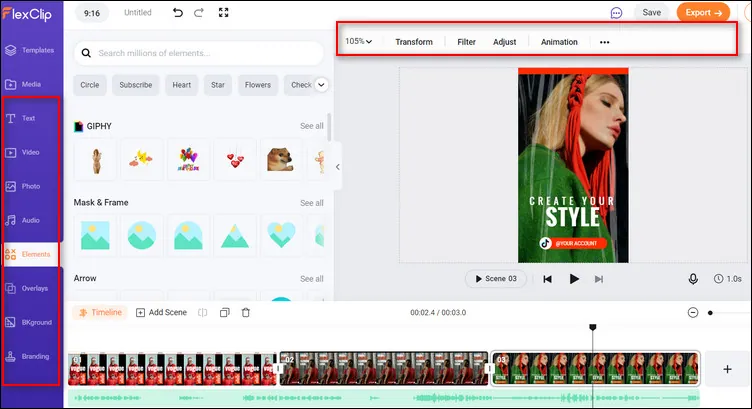The image size is (752, 409).
Task: Open the three-dots more options menu
Action: pos(604,42)
